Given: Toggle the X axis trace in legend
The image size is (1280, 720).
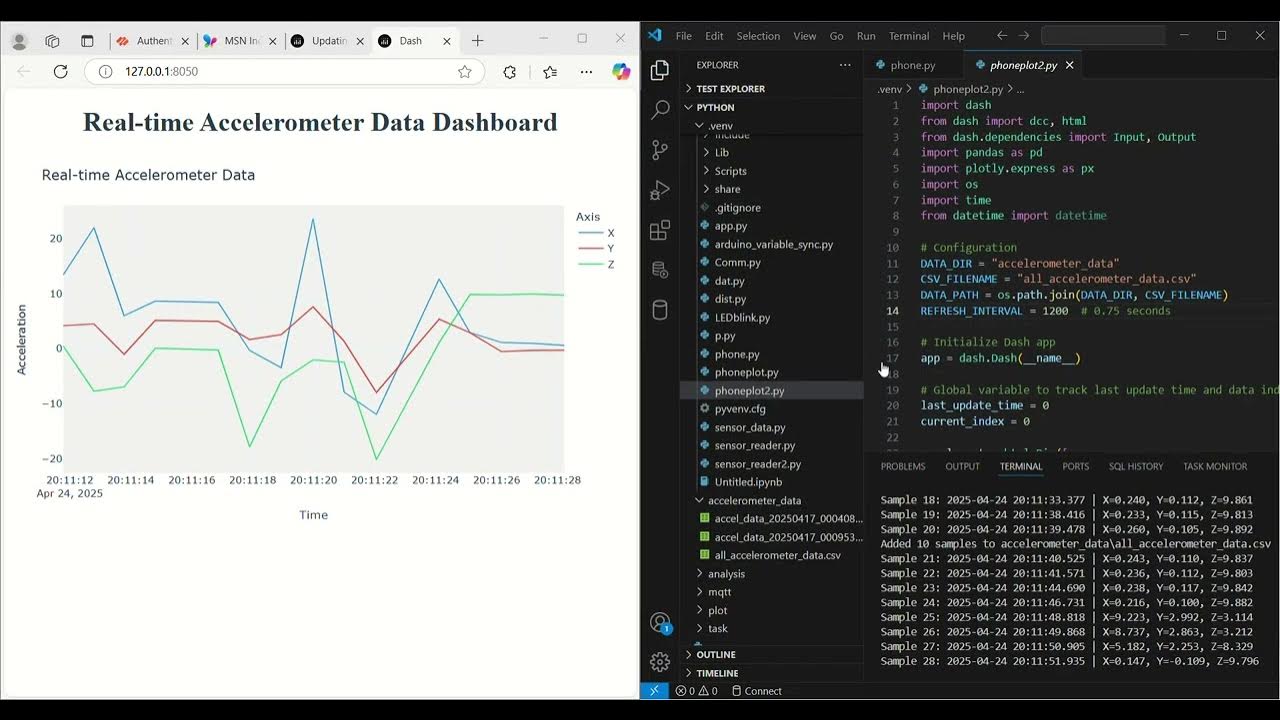Looking at the screenshot, I should pos(597,233).
